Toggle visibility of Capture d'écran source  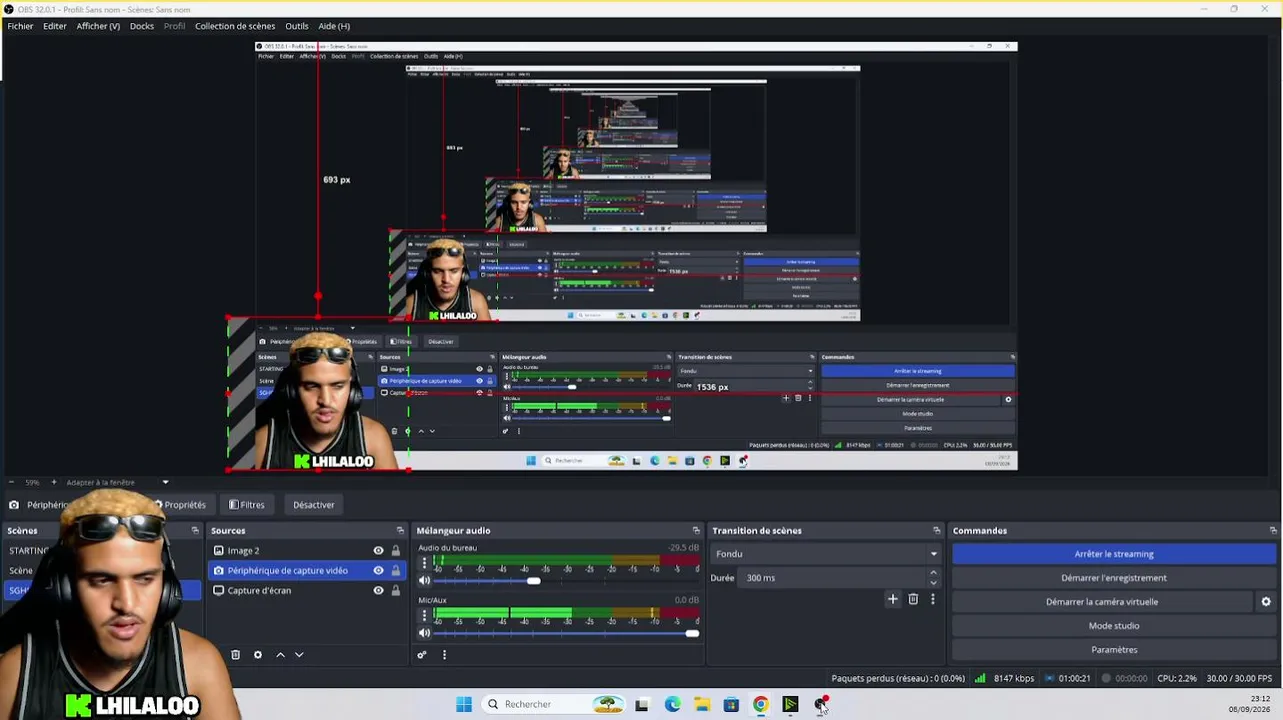[378, 591]
